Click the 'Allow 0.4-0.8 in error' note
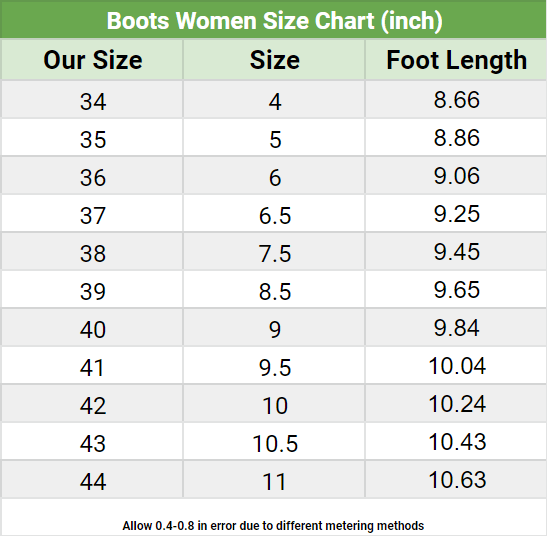The image size is (547, 536). [x=273, y=526]
